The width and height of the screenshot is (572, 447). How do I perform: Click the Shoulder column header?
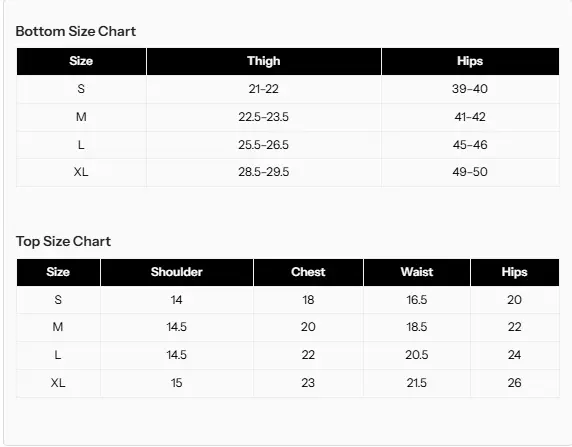click(x=177, y=272)
